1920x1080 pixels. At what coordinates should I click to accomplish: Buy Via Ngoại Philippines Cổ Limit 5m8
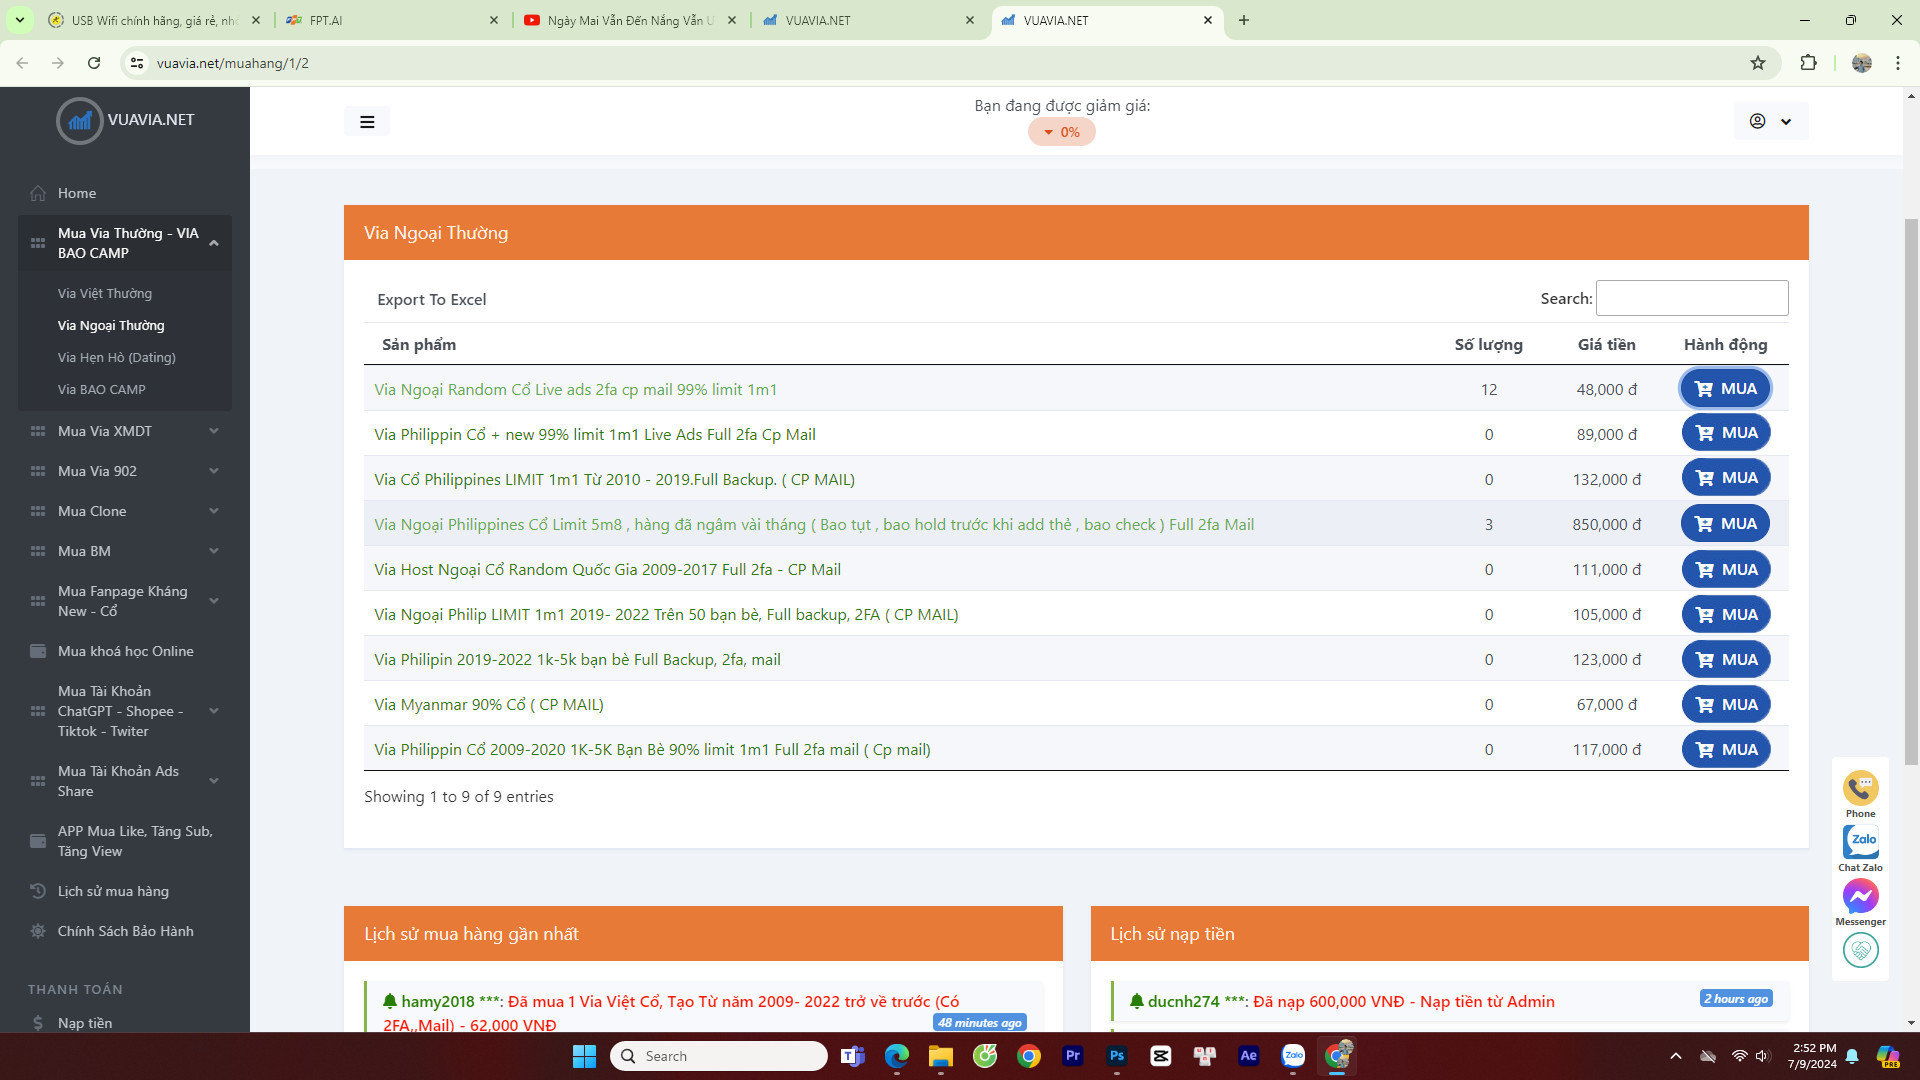tap(1726, 523)
